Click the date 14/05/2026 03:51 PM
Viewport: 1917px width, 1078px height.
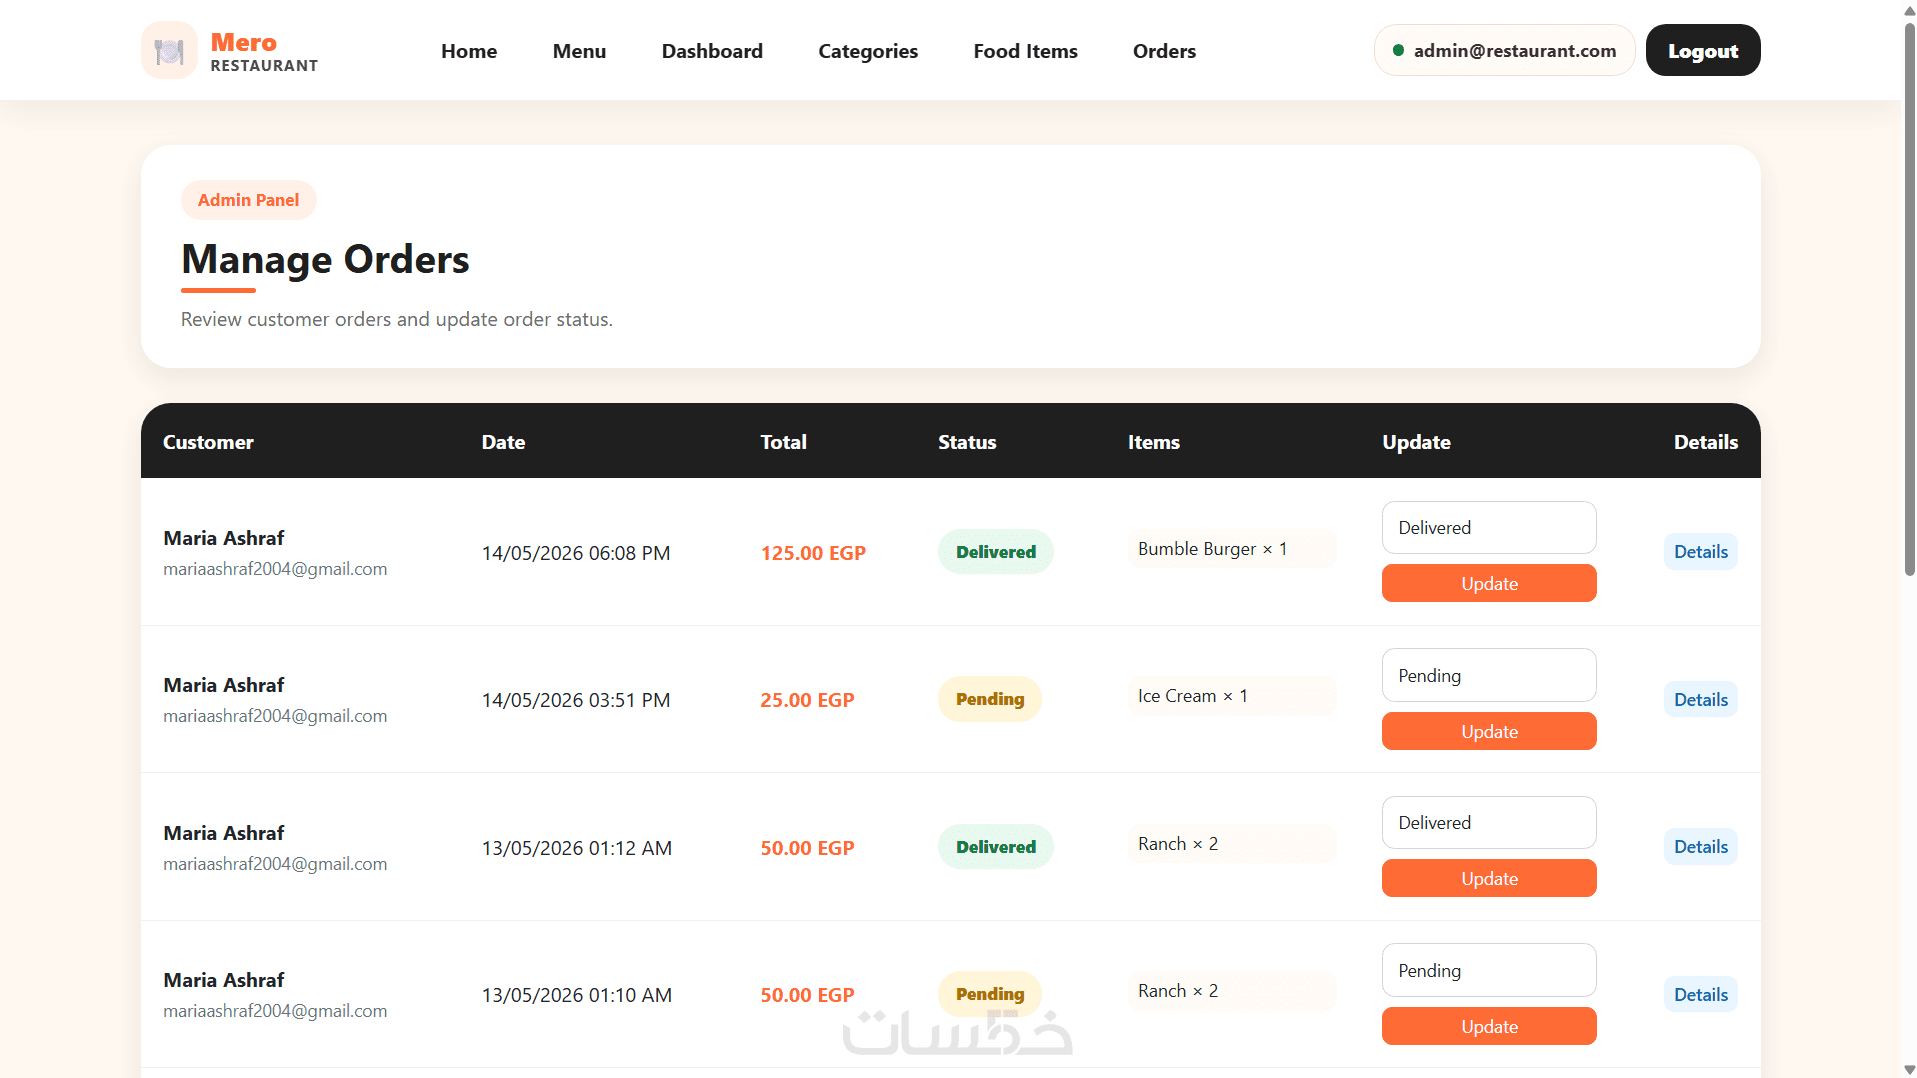pyautogui.click(x=576, y=700)
